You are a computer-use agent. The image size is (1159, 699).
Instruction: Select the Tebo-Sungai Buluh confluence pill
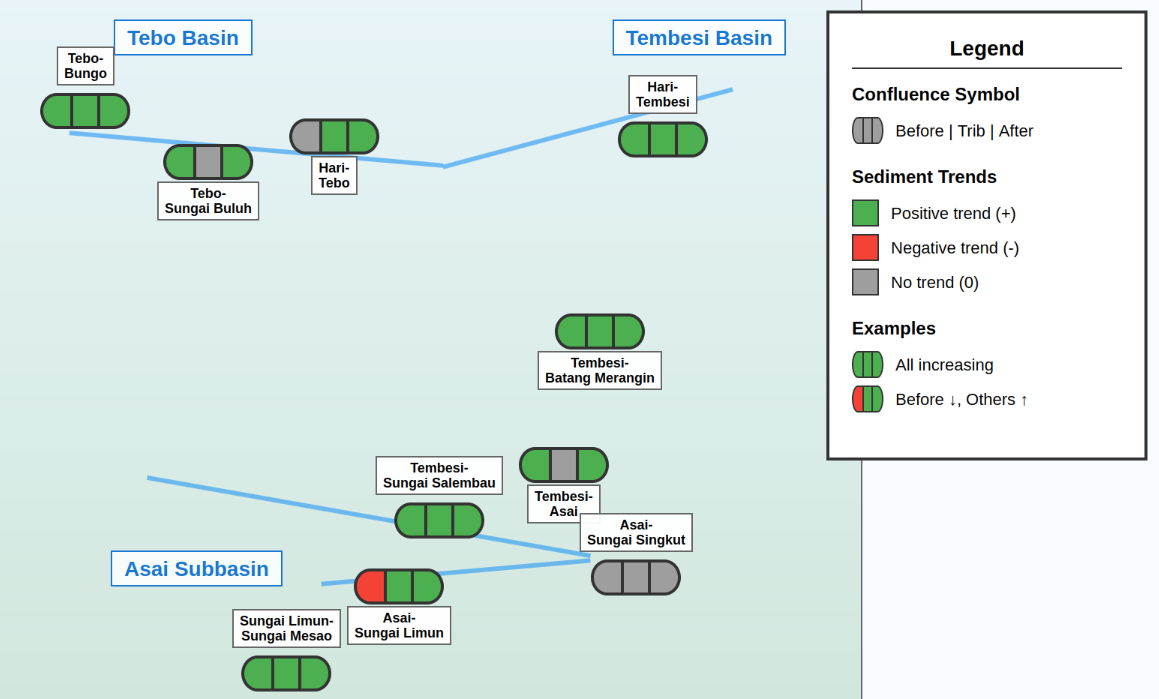point(208,162)
